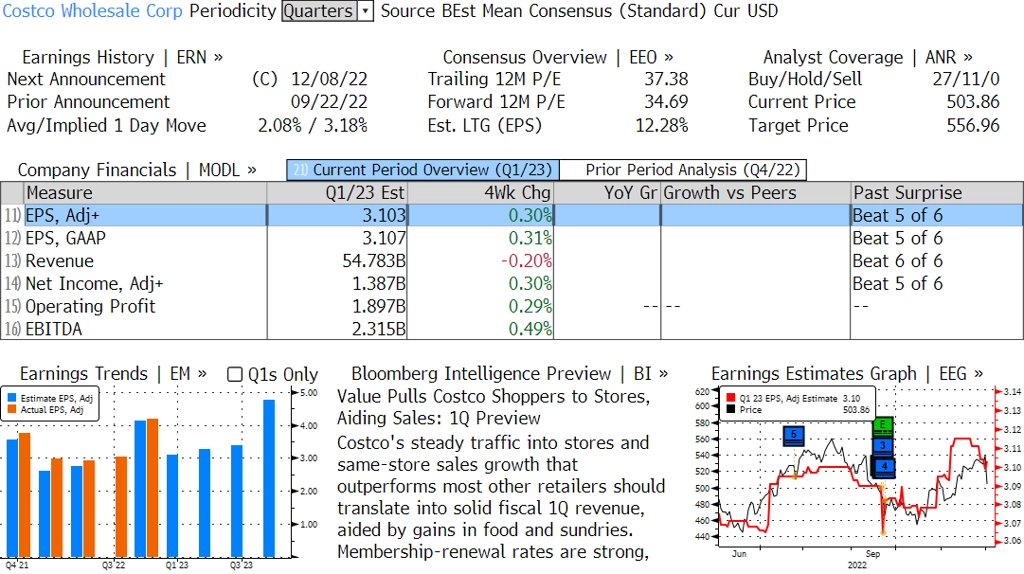Viewport: 1024px width, 574px height.
Task: Click the blue Estimate EPS legend swatch
Action: click(x=12, y=398)
